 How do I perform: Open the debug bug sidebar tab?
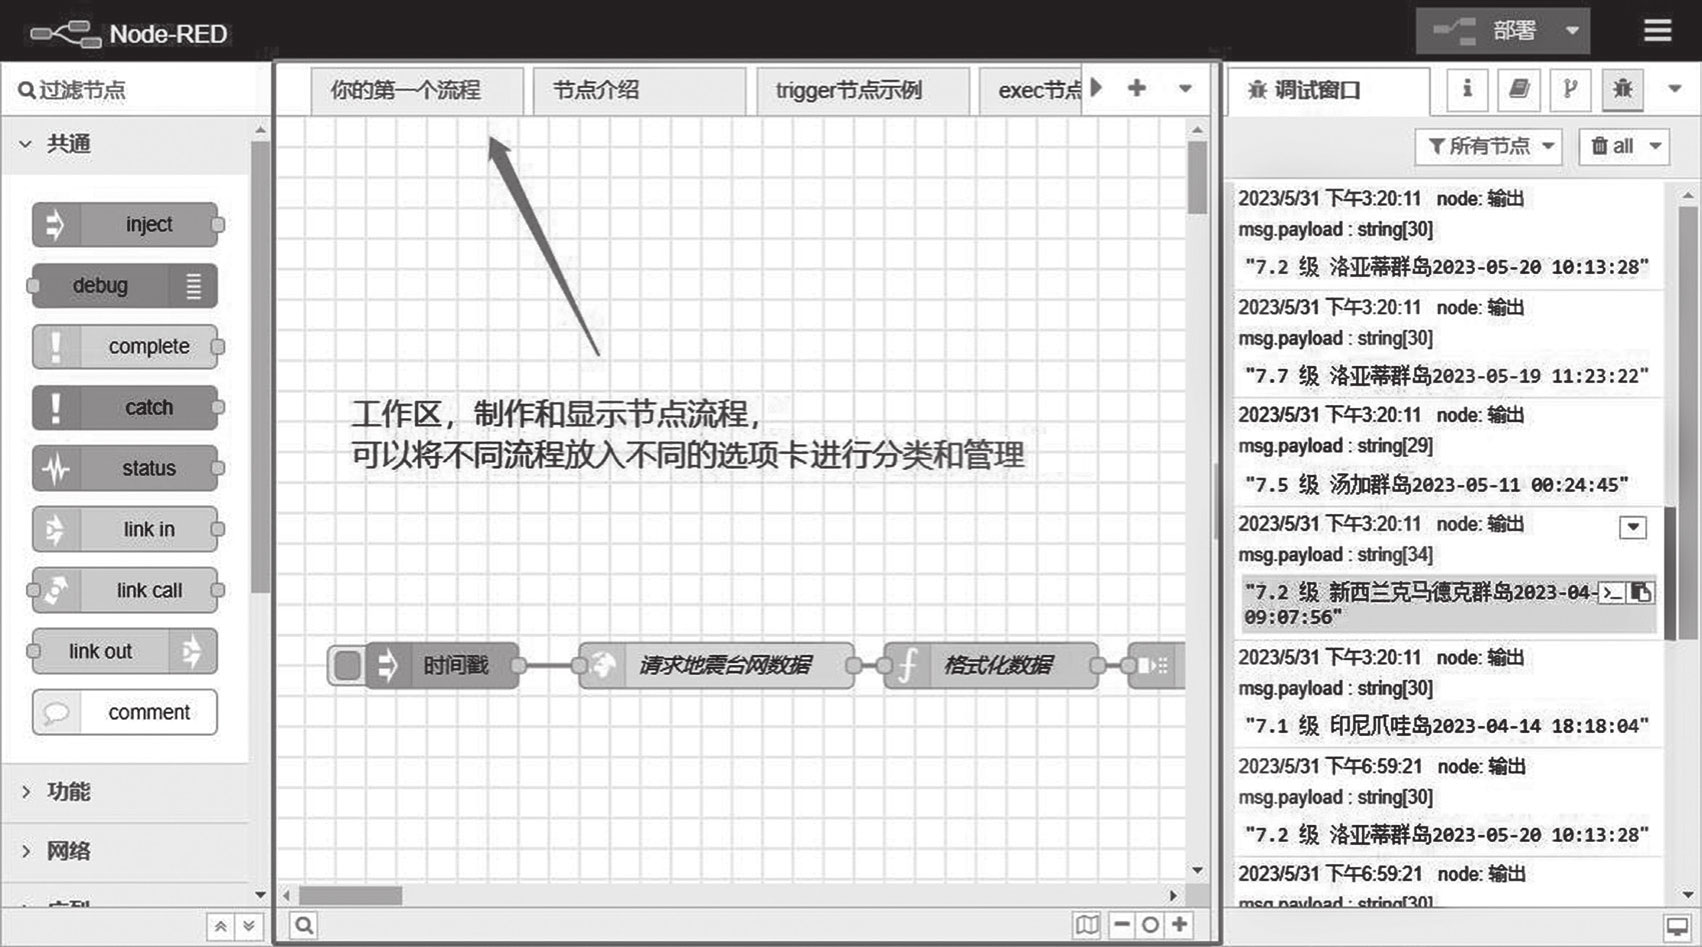click(x=1623, y=90)
